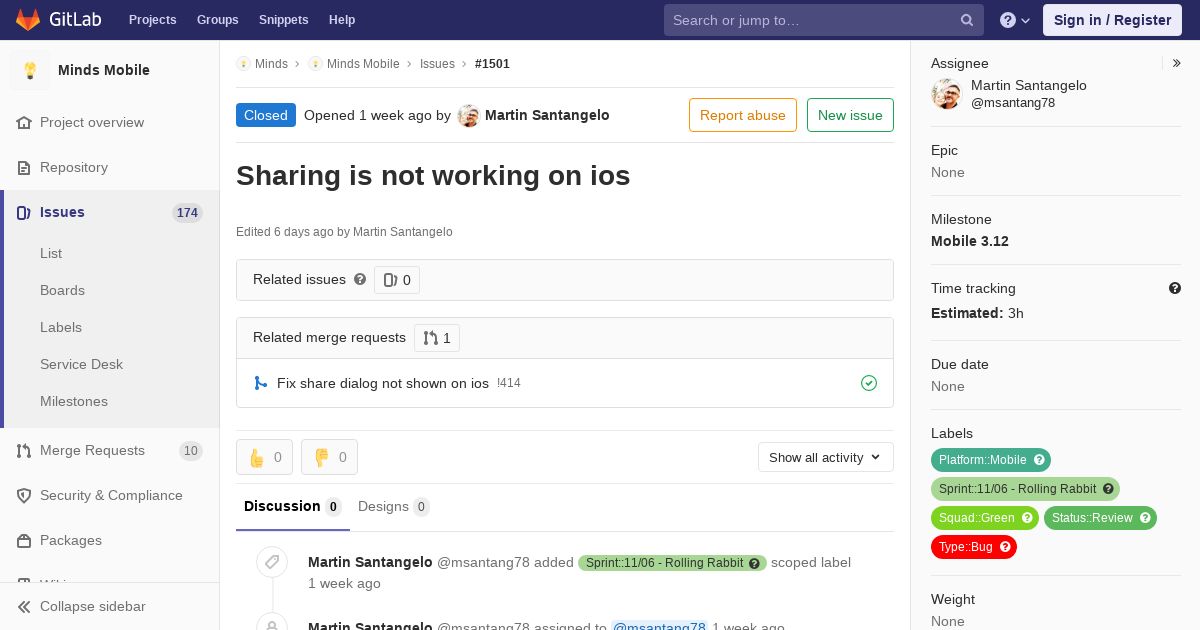This screenshot has height=630, width=1200.
Task: Click assignee avatar in right sidebar
Action: (x=946, y=94)
